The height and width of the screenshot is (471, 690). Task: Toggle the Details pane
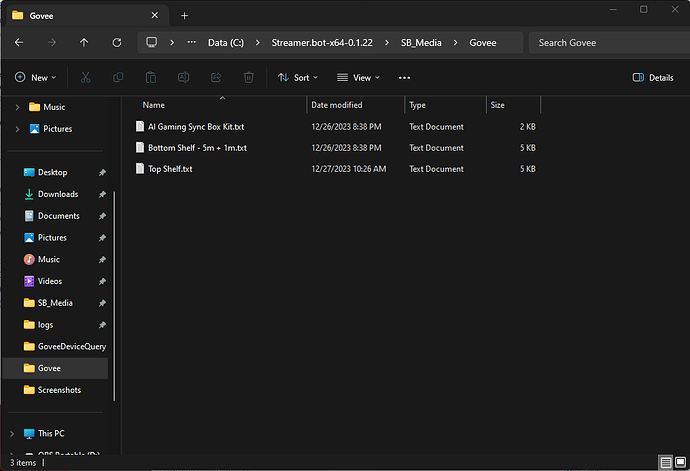point(653,77)
